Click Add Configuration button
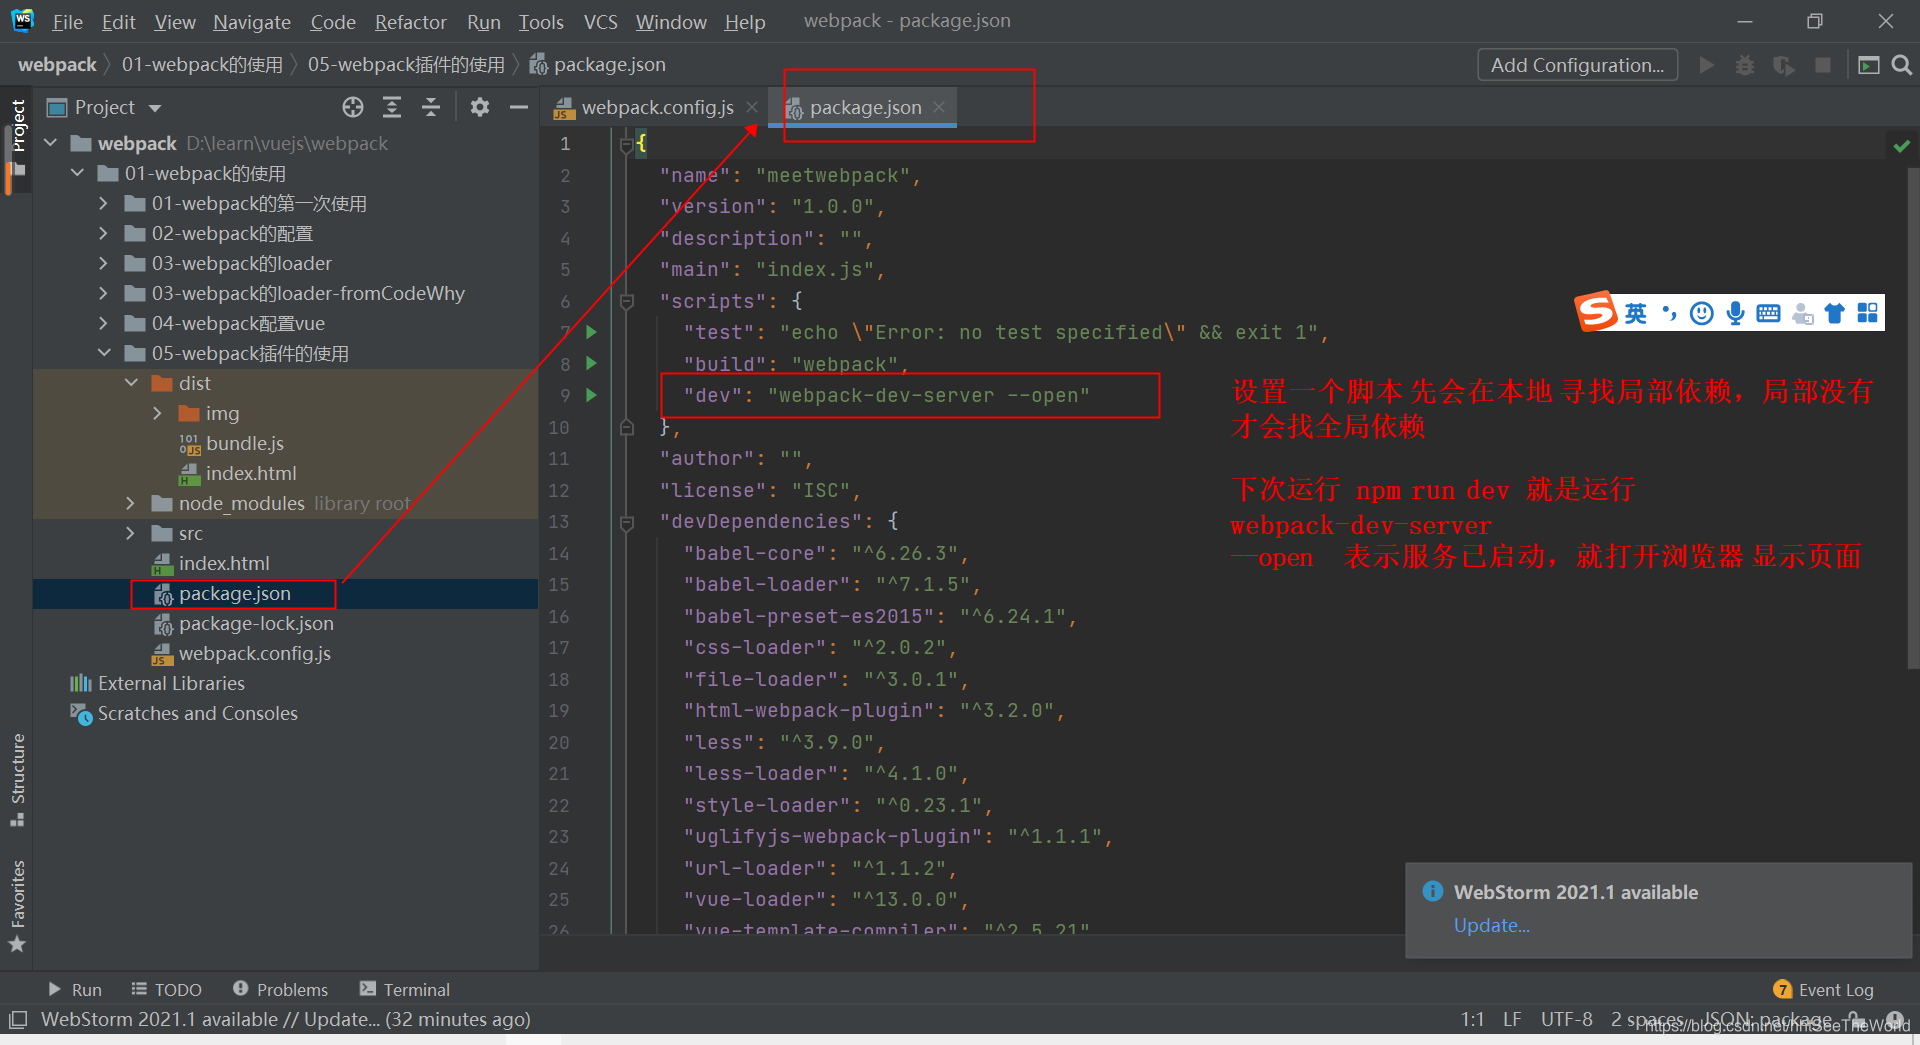The image size is (1920, 1045). coord(1577,65)
